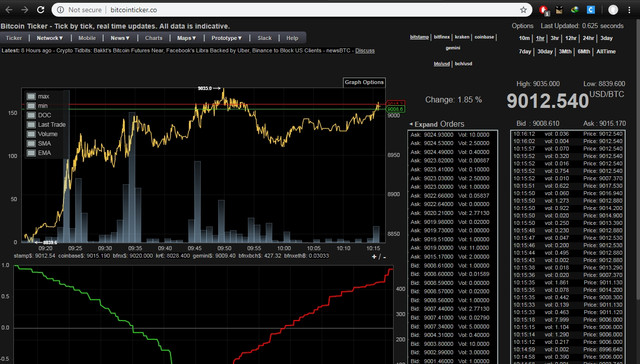Click the minus zoom control below the chart
Viewport: 640px width, 364px height.
pyautogui.click(x=384, y=257)
